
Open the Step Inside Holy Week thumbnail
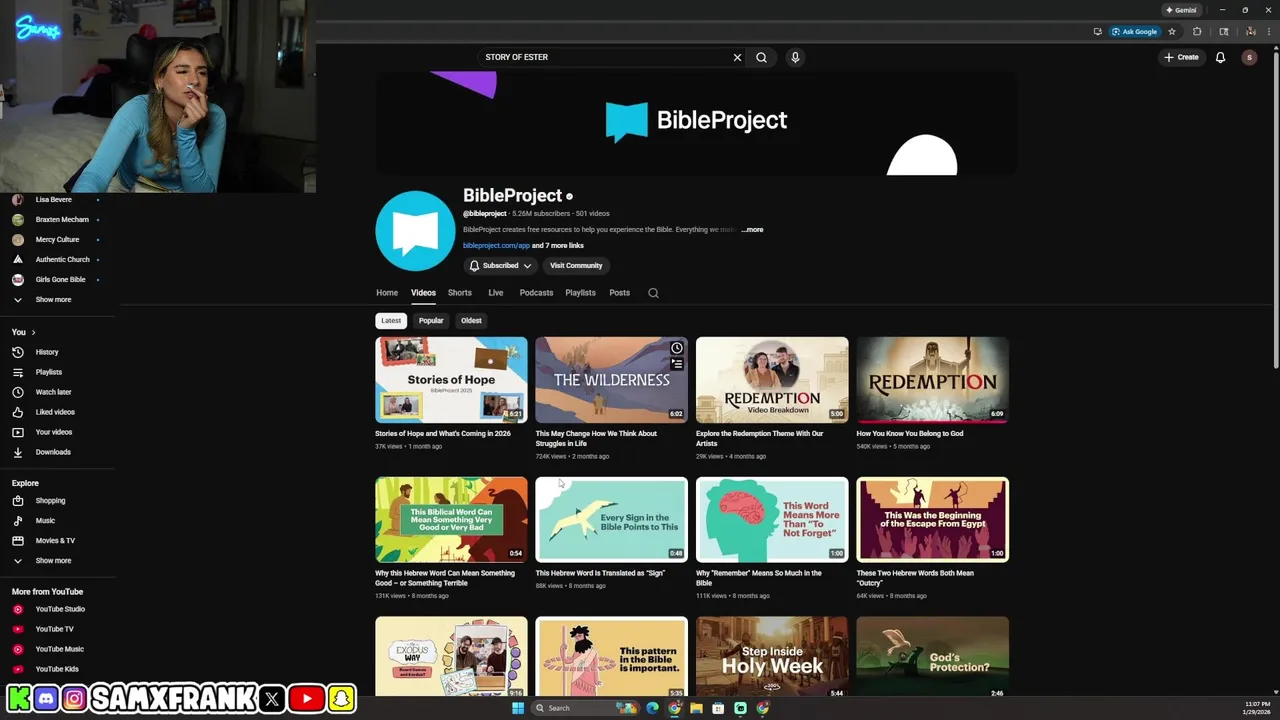point(772,658)
